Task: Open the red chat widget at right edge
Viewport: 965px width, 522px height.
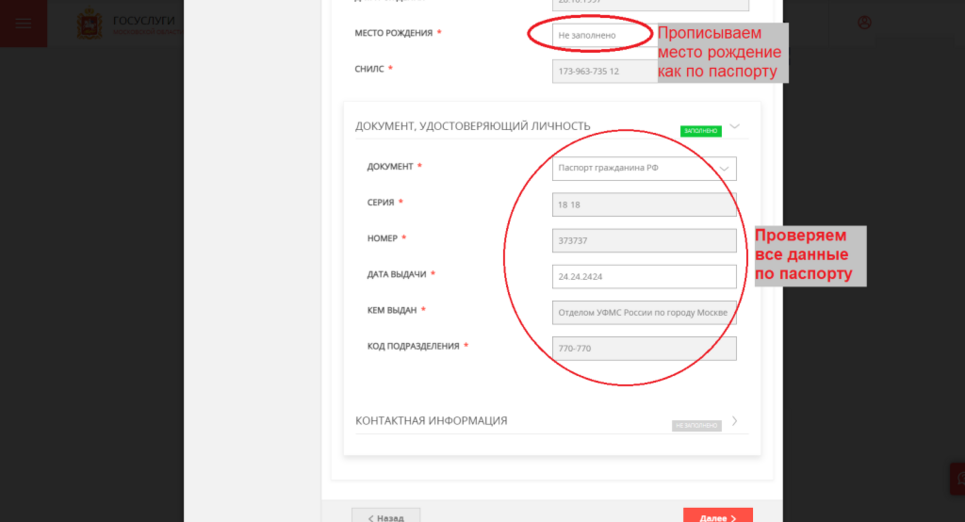Action: pos(957,479)
